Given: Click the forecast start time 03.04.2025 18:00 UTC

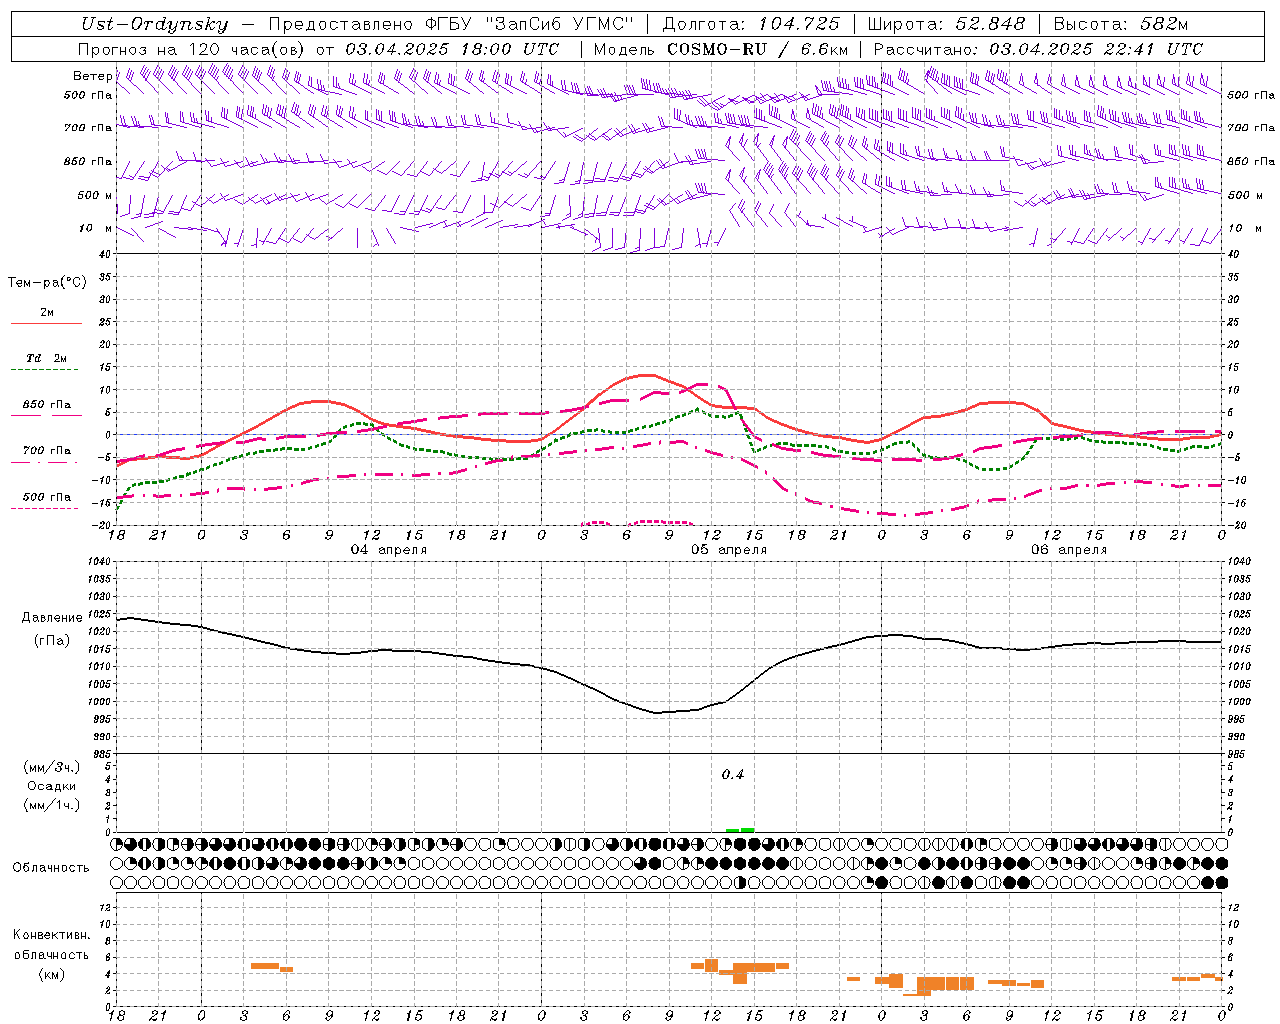Looking at the screenshot, I should coord(452,49).
